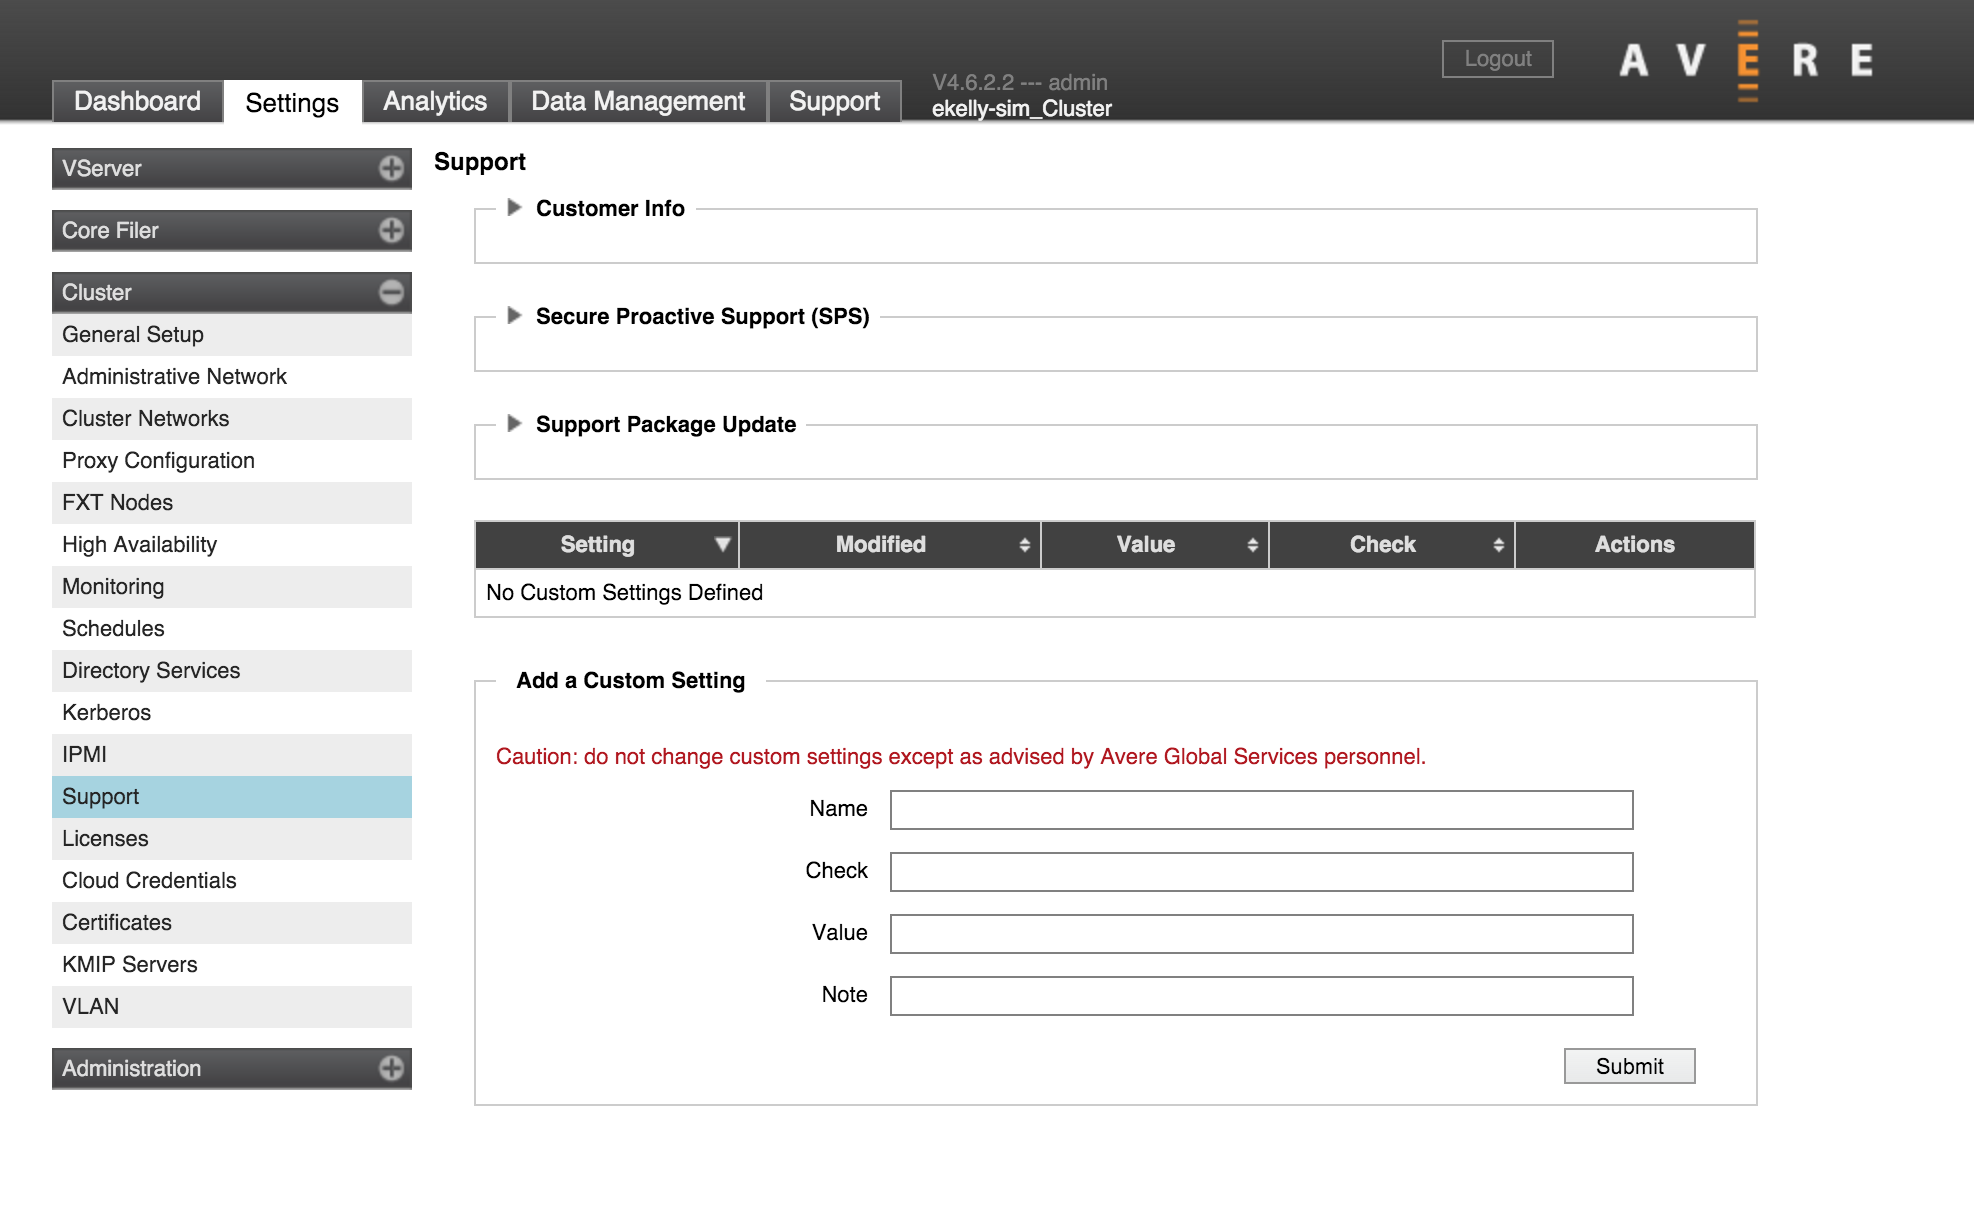Switch to the Settings tab

point(292,102)
